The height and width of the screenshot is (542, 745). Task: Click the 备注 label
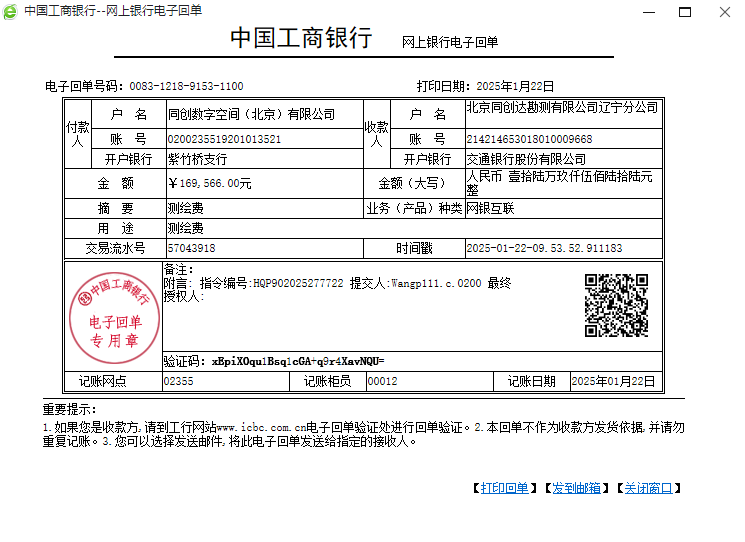(x=178, y=269)
